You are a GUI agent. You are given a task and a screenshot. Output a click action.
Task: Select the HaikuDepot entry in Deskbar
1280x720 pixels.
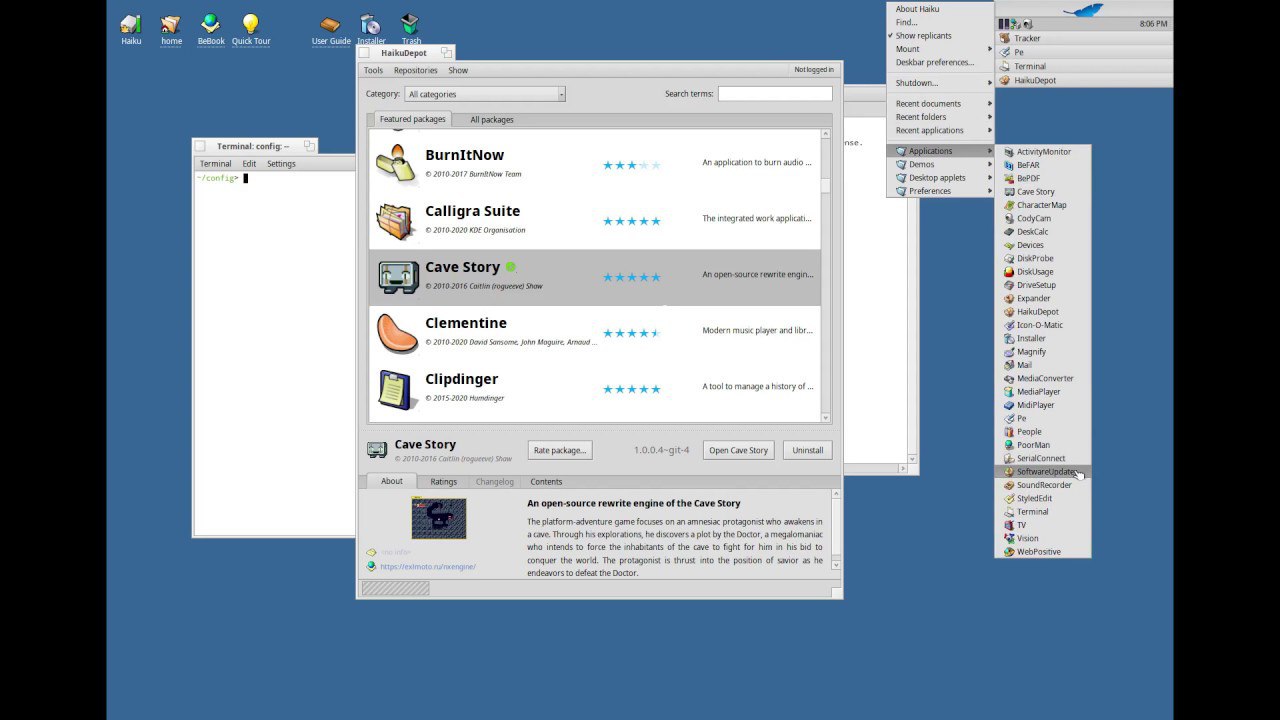point(1084,80)
